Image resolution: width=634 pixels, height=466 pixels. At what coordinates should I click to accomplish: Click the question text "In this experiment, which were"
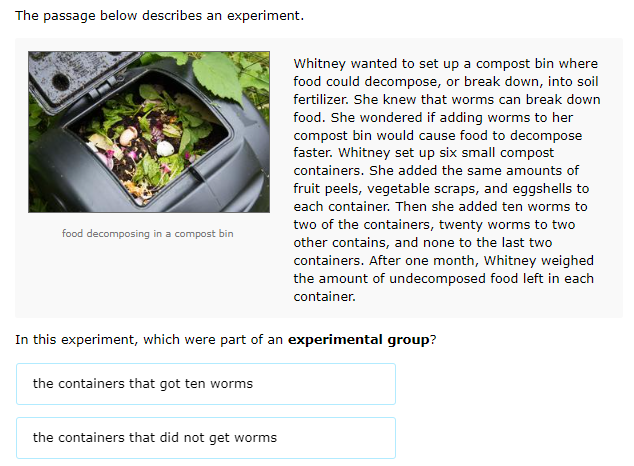coord(116,339)
